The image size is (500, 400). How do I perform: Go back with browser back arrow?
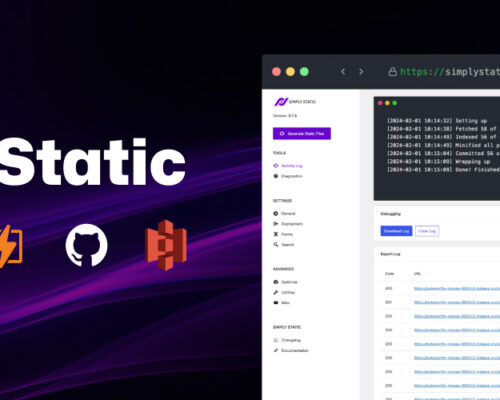tap(343, 72)
